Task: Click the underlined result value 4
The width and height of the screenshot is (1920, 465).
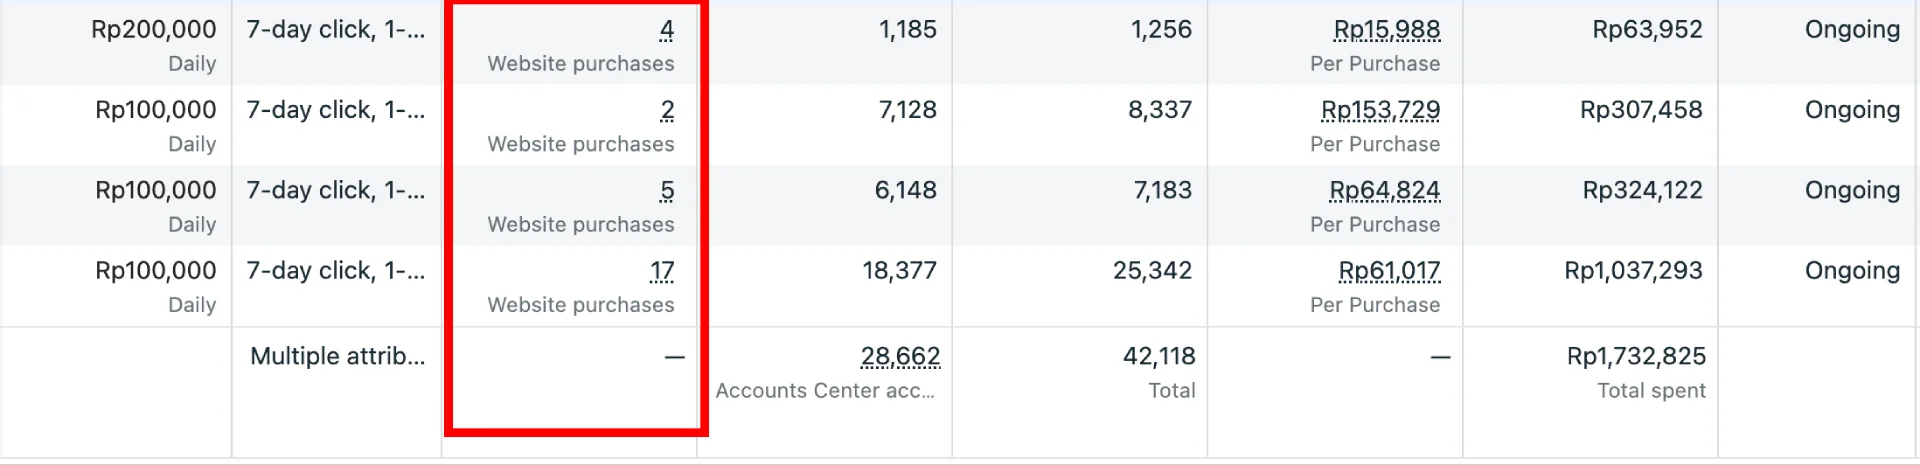Action: tap(666, 30)
